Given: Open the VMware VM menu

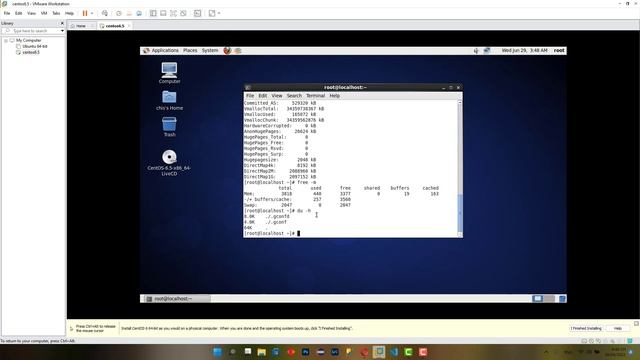Looking at the screenshot, I should pyautogui.click(x=44, y=13).
